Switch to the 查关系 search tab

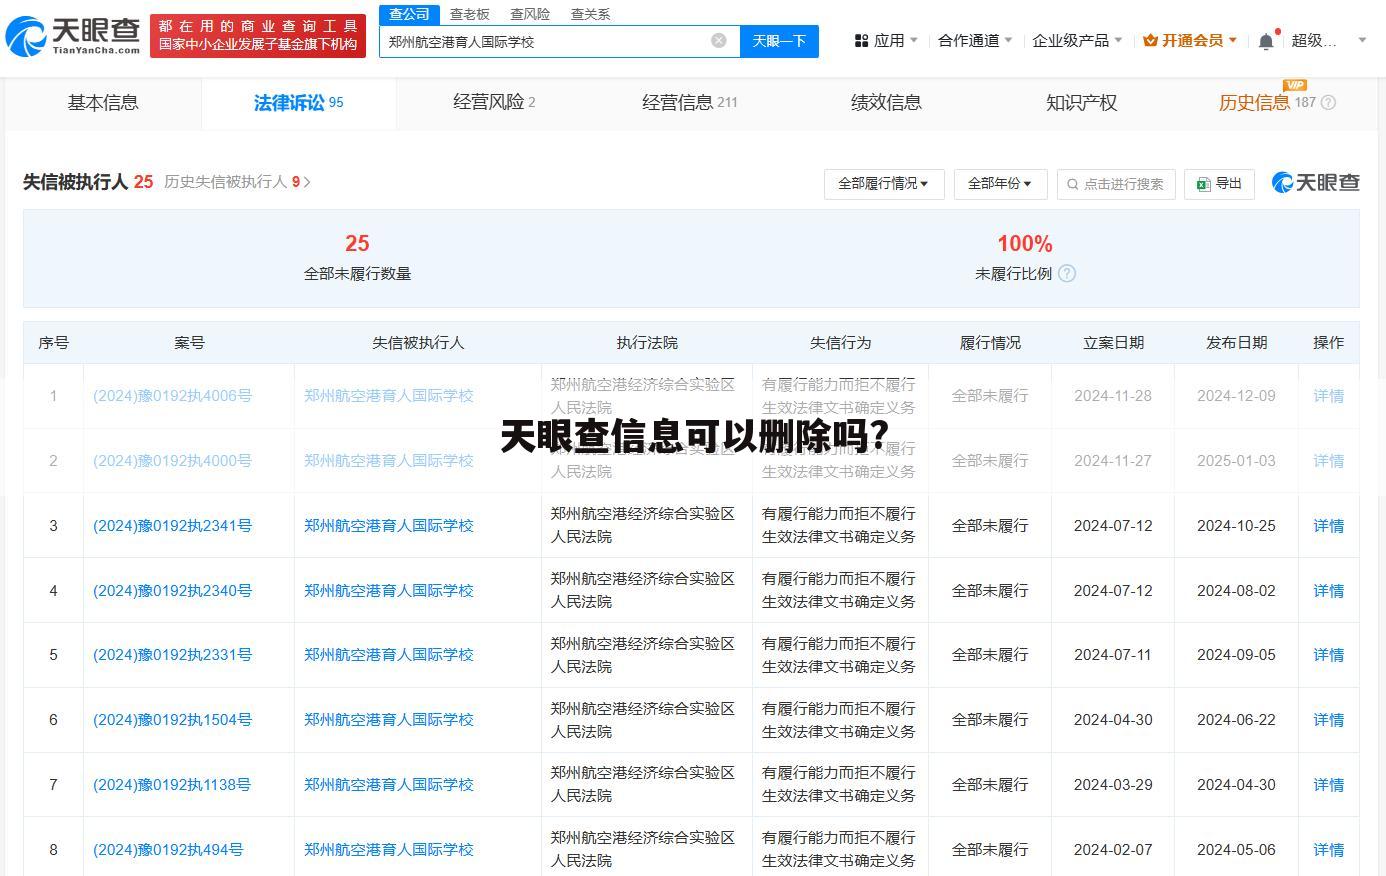590,14
